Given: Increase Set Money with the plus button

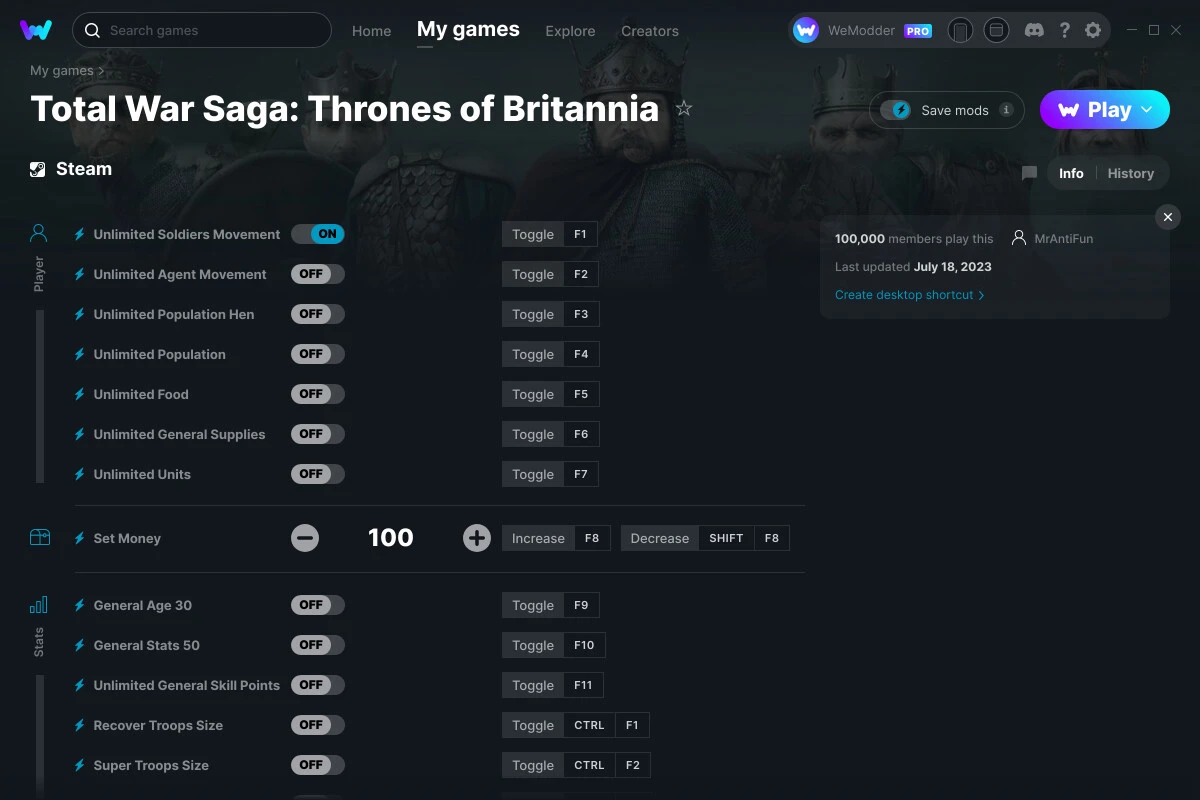Looking at the screenshot, I should [477, 537].
